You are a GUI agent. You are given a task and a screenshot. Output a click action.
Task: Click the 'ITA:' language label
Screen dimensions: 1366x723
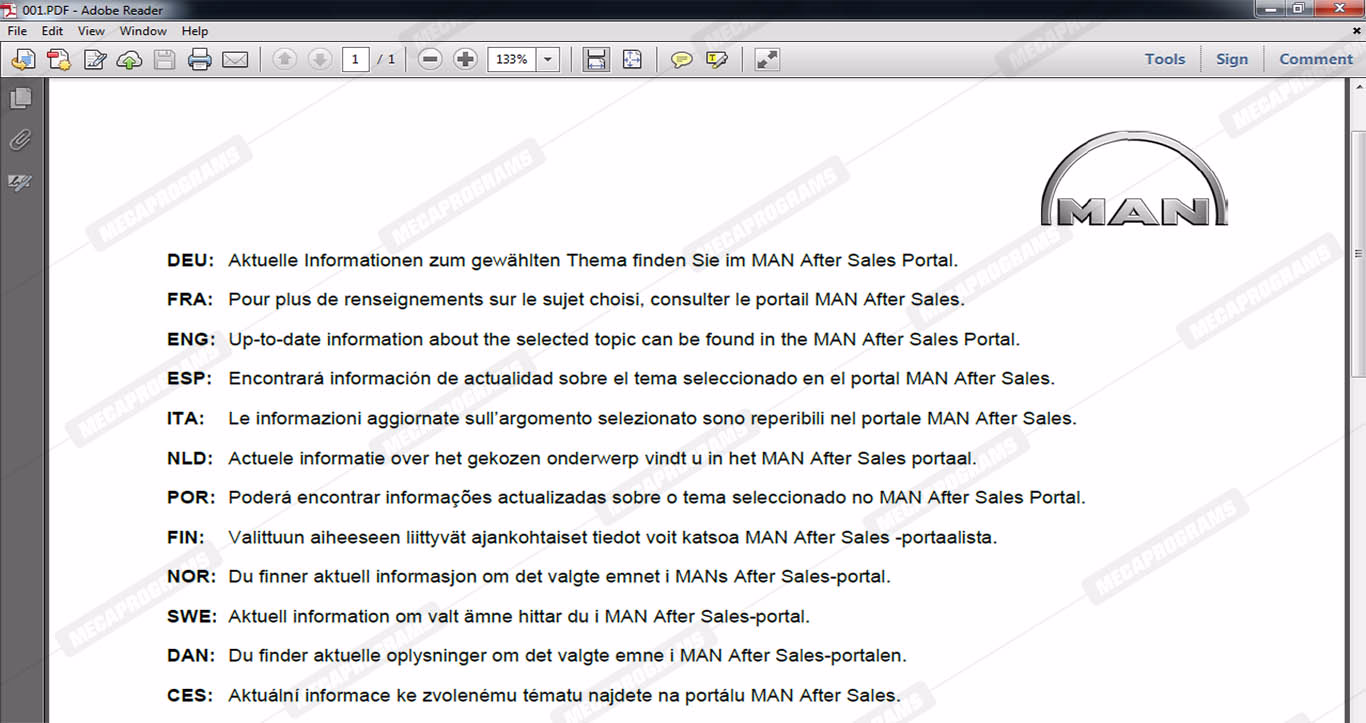[x=186, y=418]
